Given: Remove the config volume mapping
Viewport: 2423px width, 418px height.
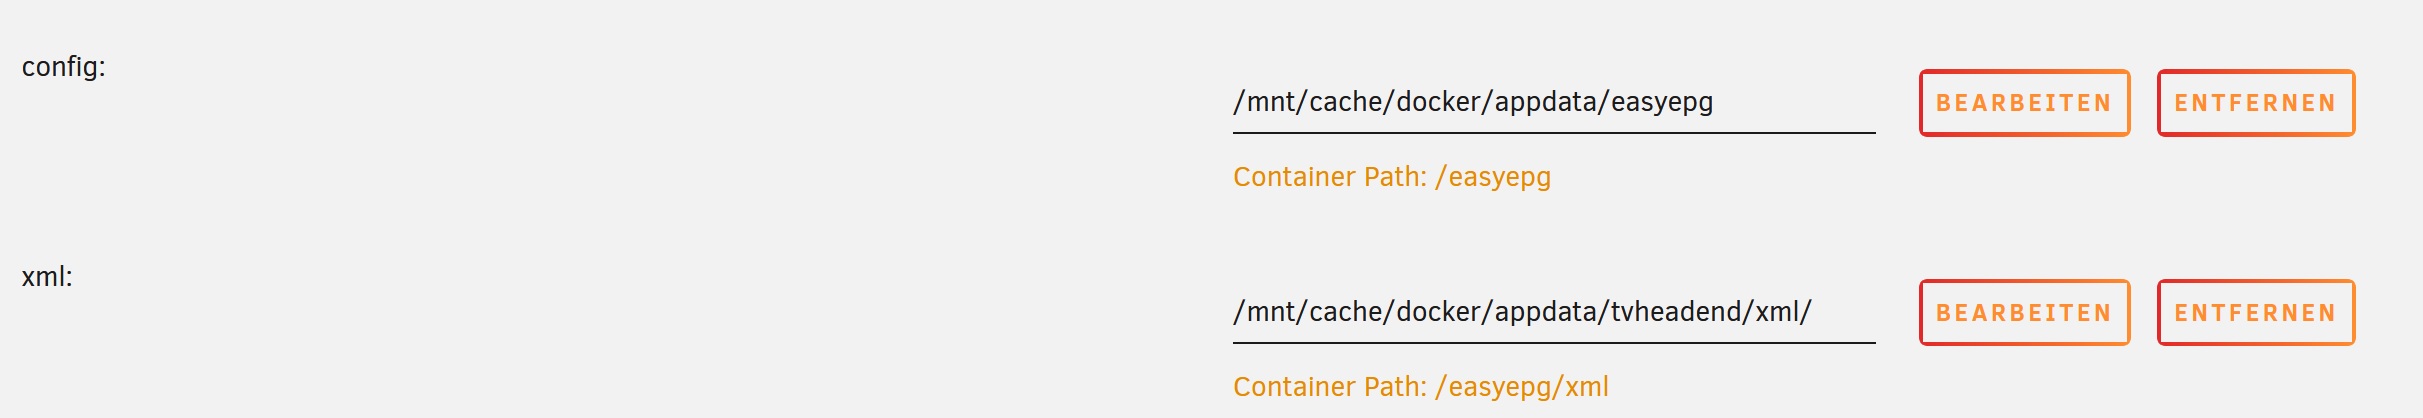Looking at the screenshot, I should pyautogui.click(x=2256, y=103).
